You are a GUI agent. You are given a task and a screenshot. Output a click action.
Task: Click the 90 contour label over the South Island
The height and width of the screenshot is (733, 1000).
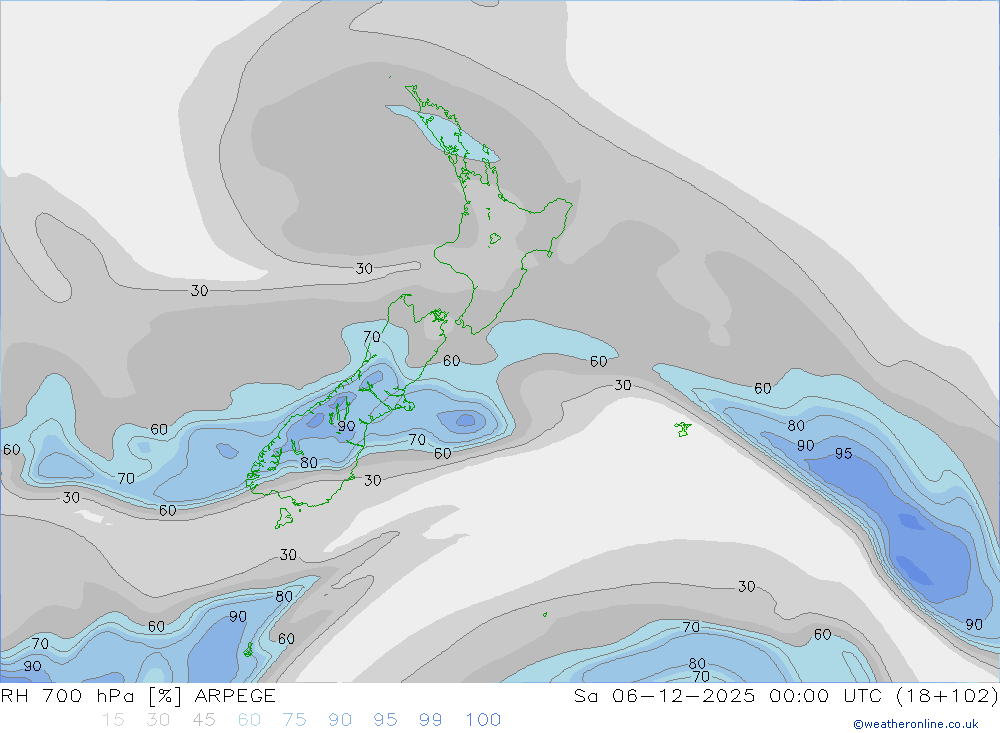click(346, 426)
